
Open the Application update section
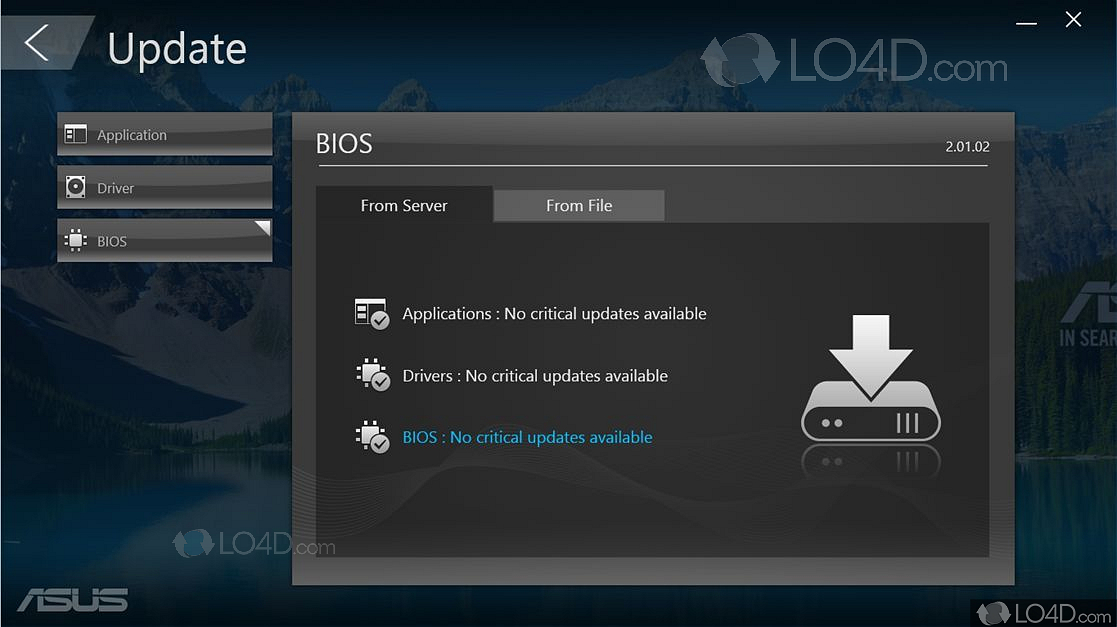(x=165, y=134)
